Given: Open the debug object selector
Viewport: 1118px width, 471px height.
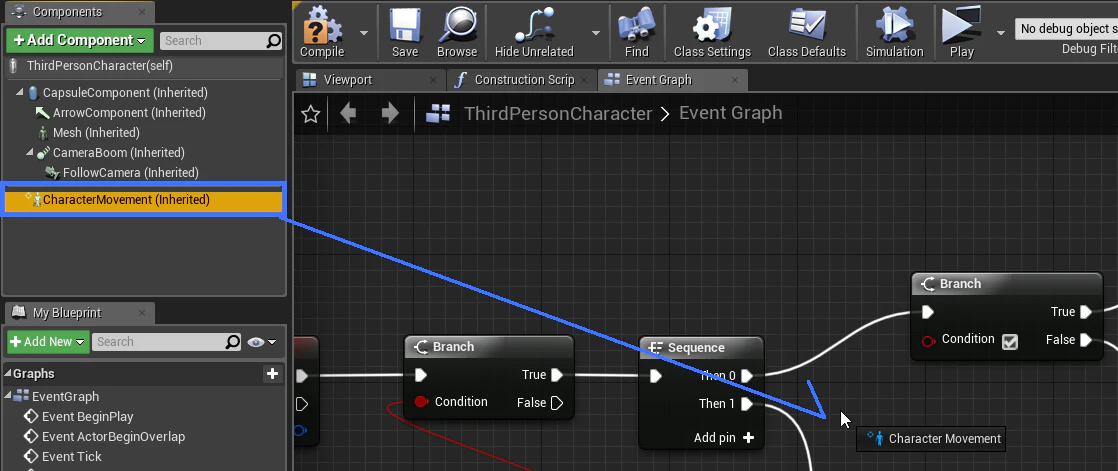Looking at the screenshot, I should coord(1066,29).
